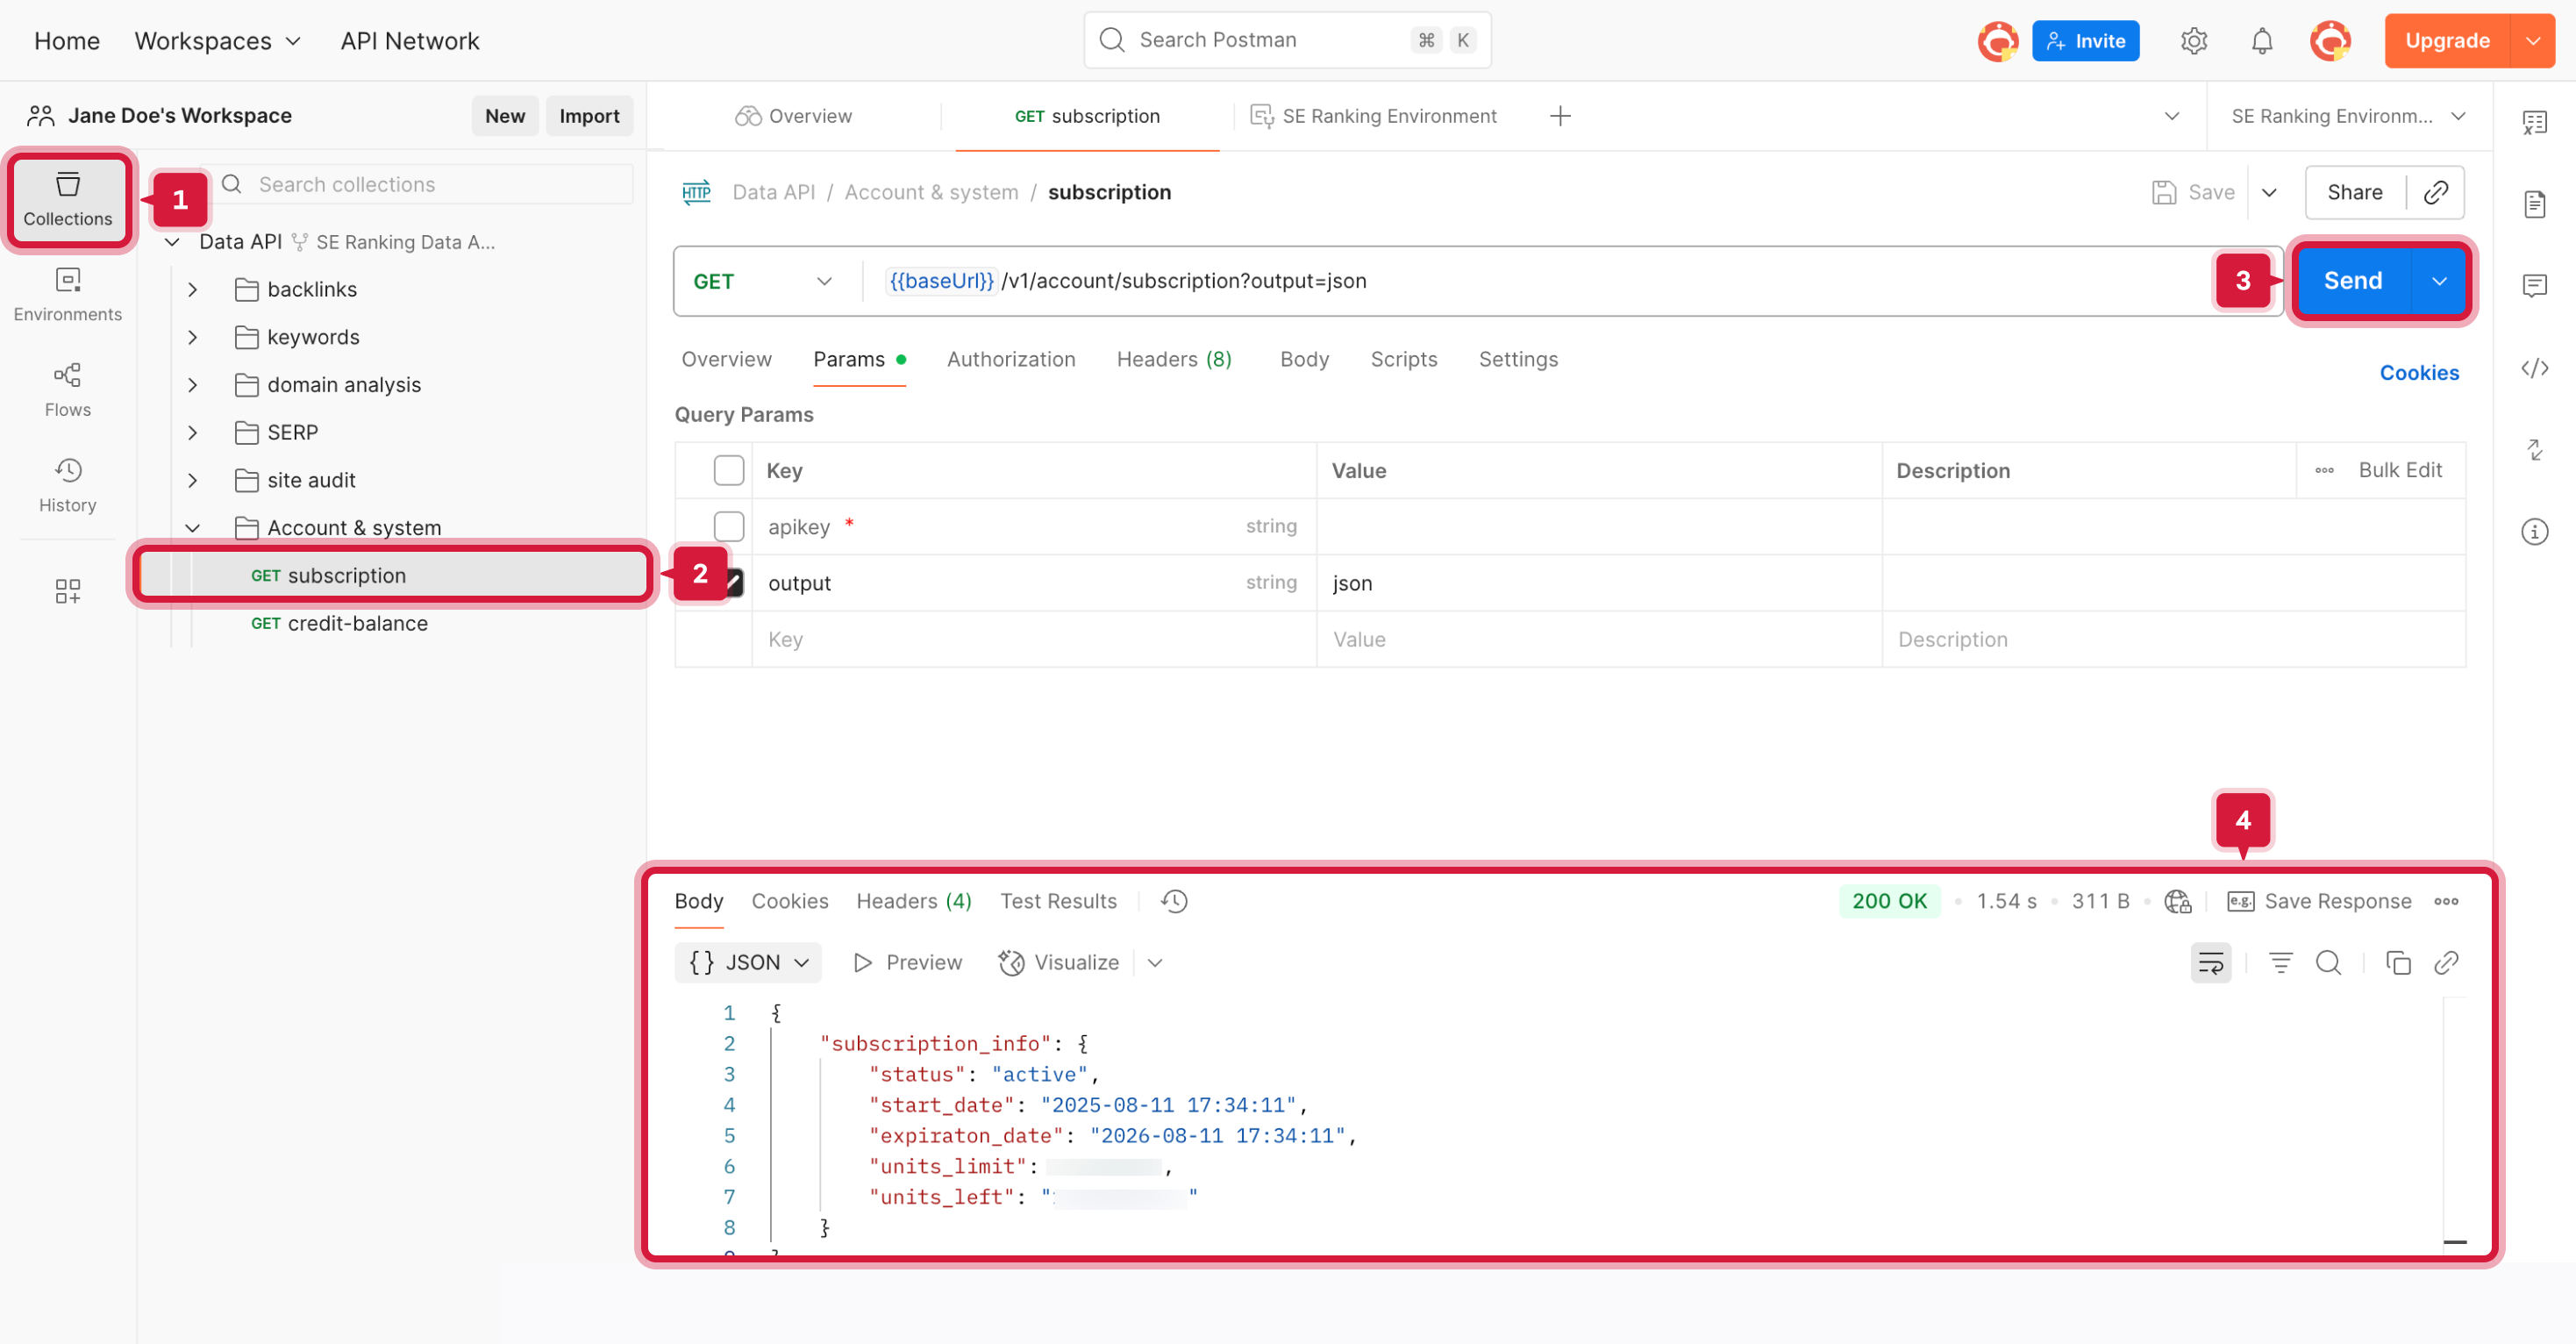Switch to the Authorization tab
Image resolution: width=2576 pixels, height=1344 pixels.
(x=1011, y=359)
